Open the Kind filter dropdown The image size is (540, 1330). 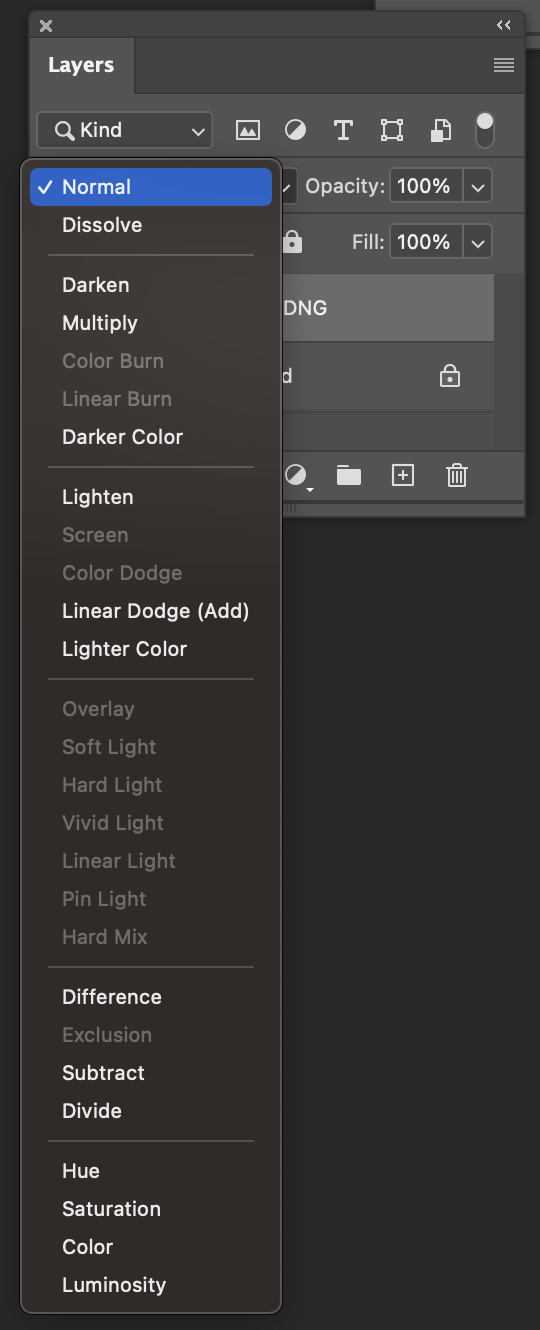(x=125, y=130)
